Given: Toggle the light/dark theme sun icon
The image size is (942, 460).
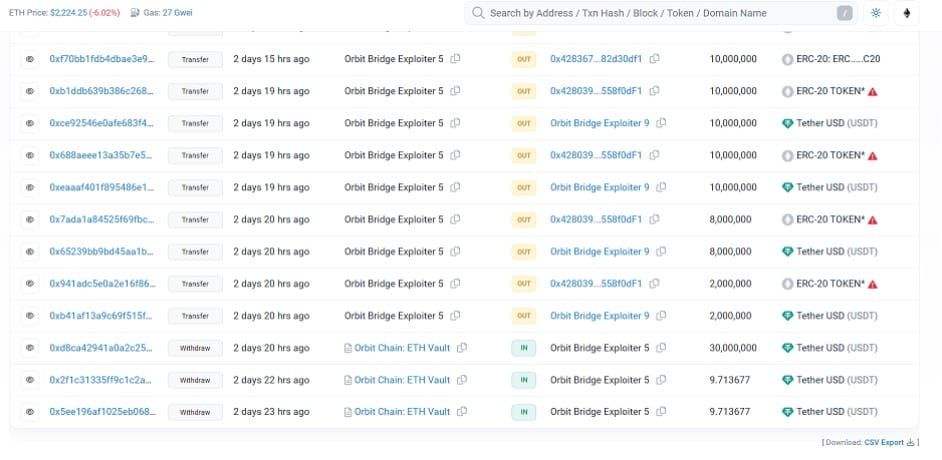Looking at the screenshot, I should (x=875, y=13).
